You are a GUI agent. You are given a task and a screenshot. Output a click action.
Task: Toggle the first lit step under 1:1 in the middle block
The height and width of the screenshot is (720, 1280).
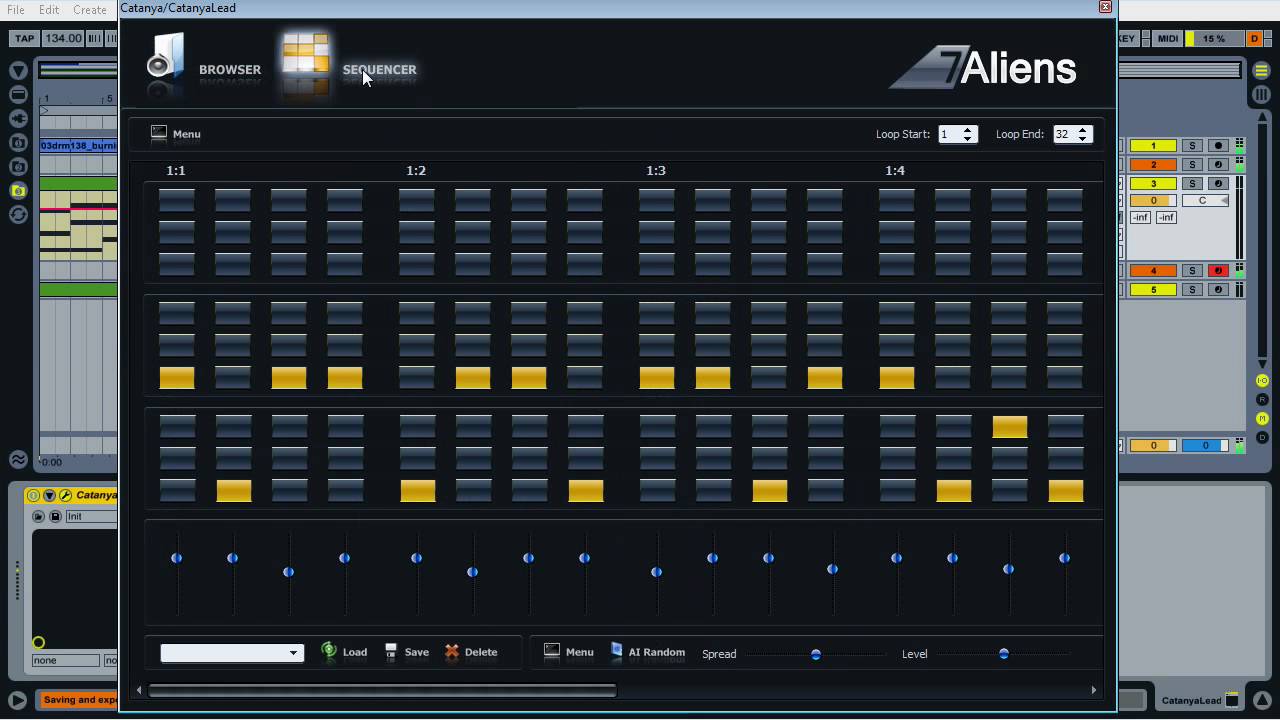177,378
